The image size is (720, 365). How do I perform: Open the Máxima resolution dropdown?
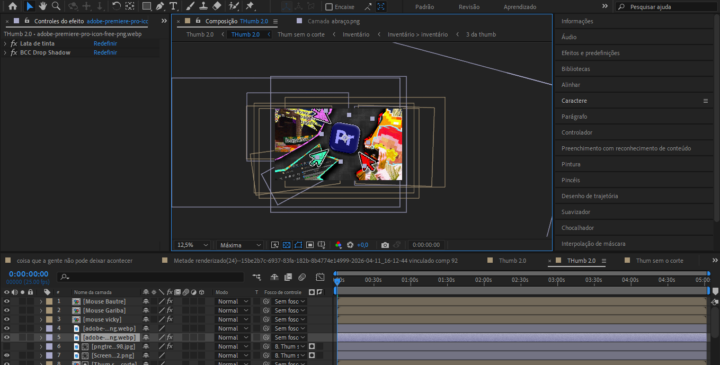[240, 245]
